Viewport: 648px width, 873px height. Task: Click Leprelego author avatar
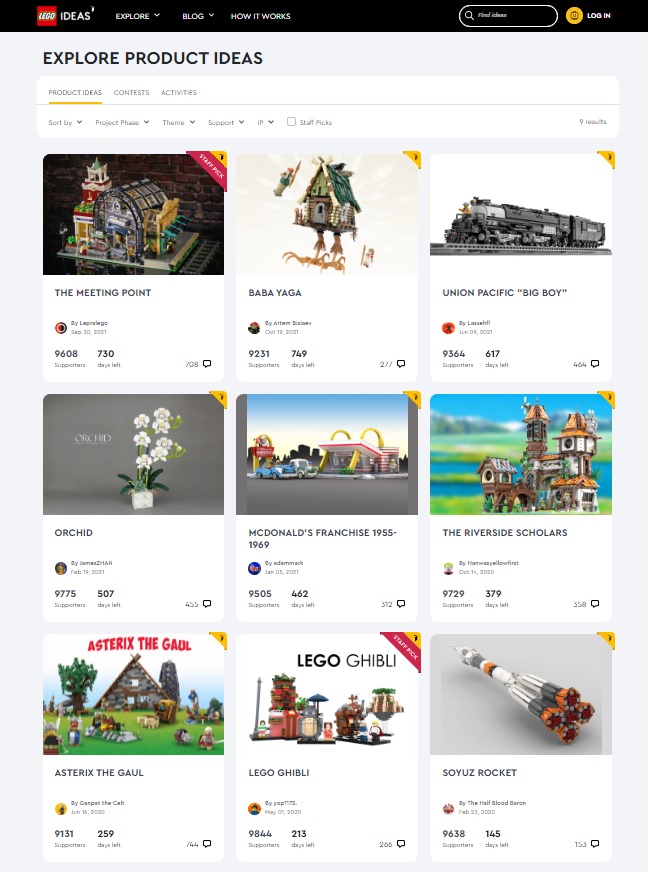click(61, 328)
